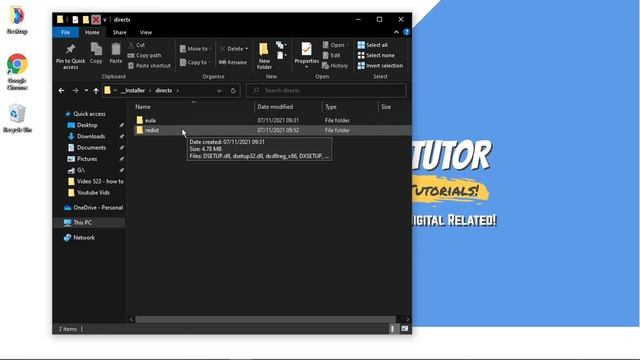
Task: Show file History
Action: tap(335, 65)
